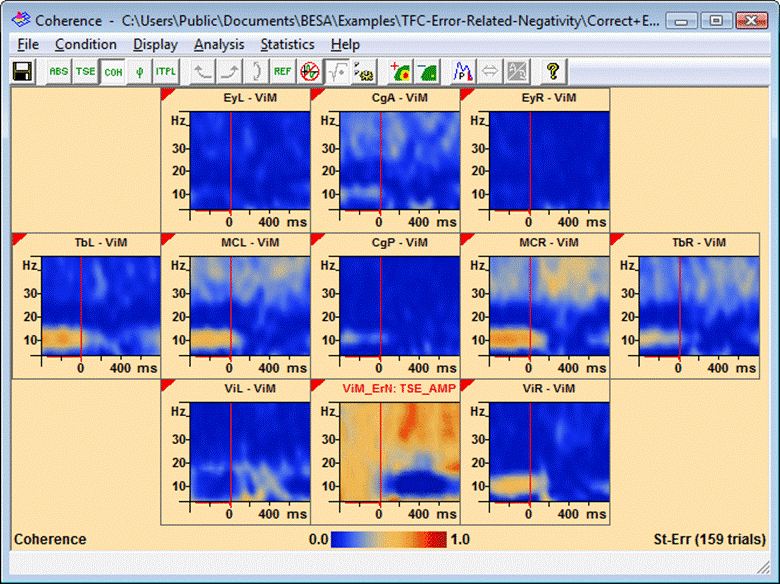The height and width of the screenshot is (584, 780).
Task: Toggle the COH coherence display
Action: (x=113, y=72)
